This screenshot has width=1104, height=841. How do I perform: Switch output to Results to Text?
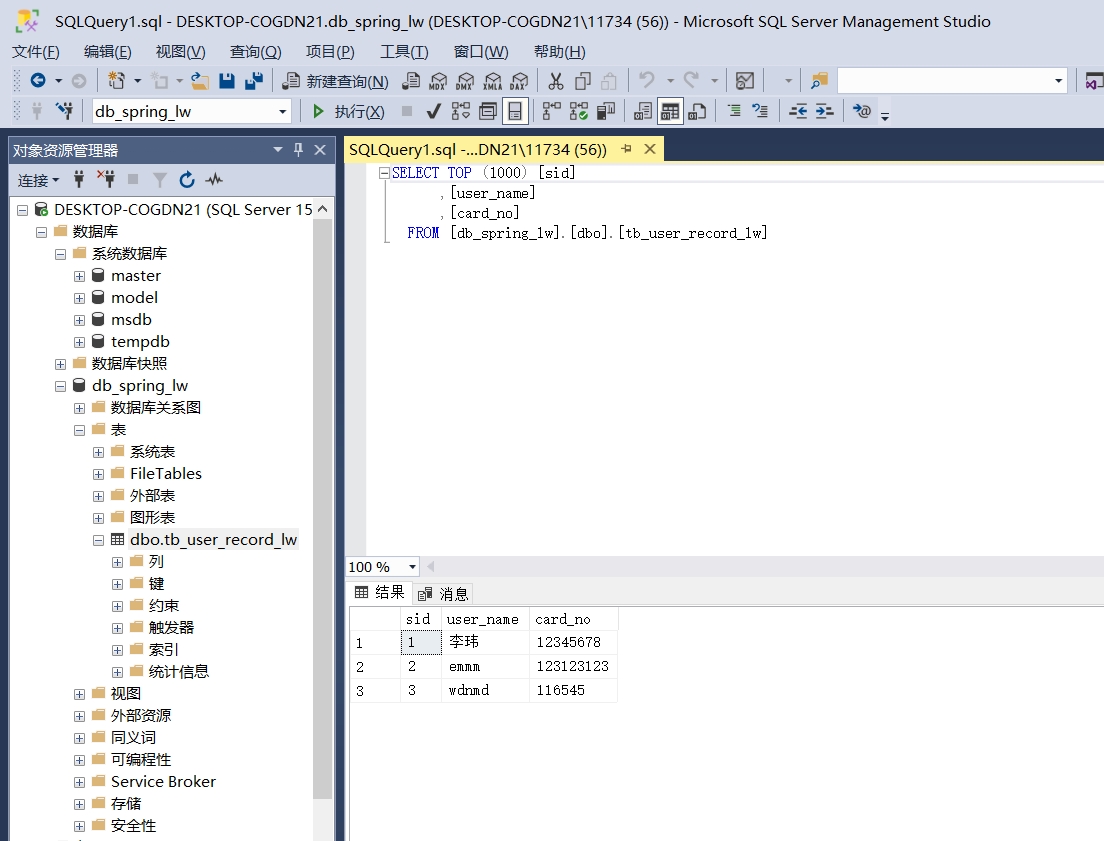pyautogui.click(x=643, y=111)
